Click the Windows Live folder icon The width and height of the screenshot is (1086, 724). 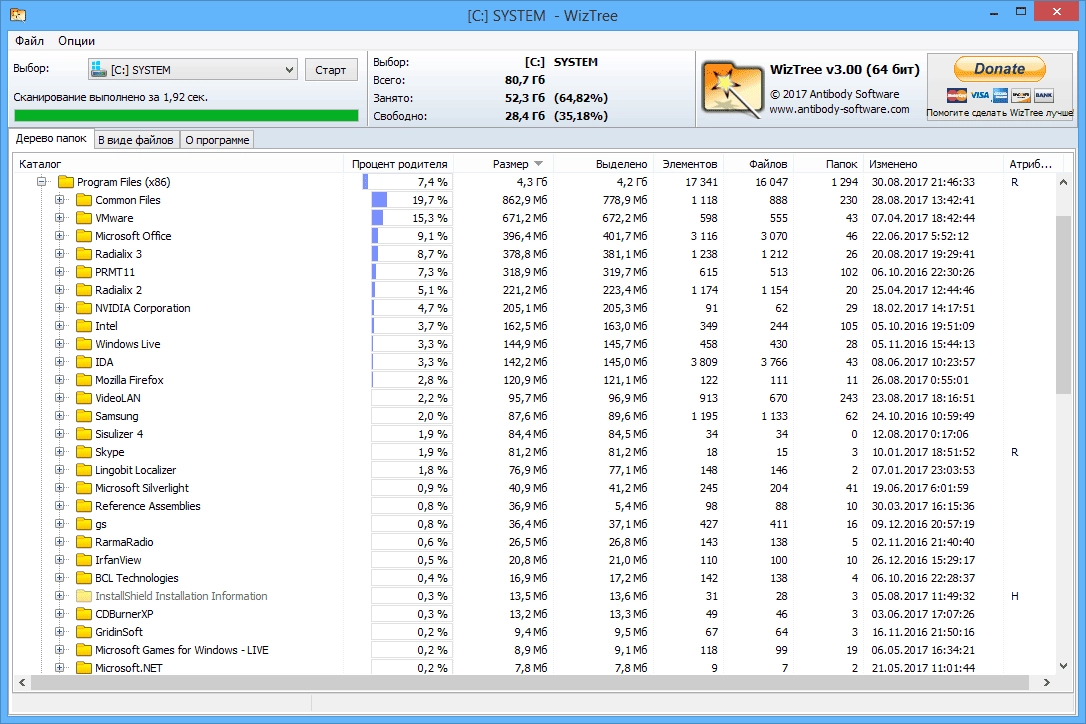(x=84, y=344)
